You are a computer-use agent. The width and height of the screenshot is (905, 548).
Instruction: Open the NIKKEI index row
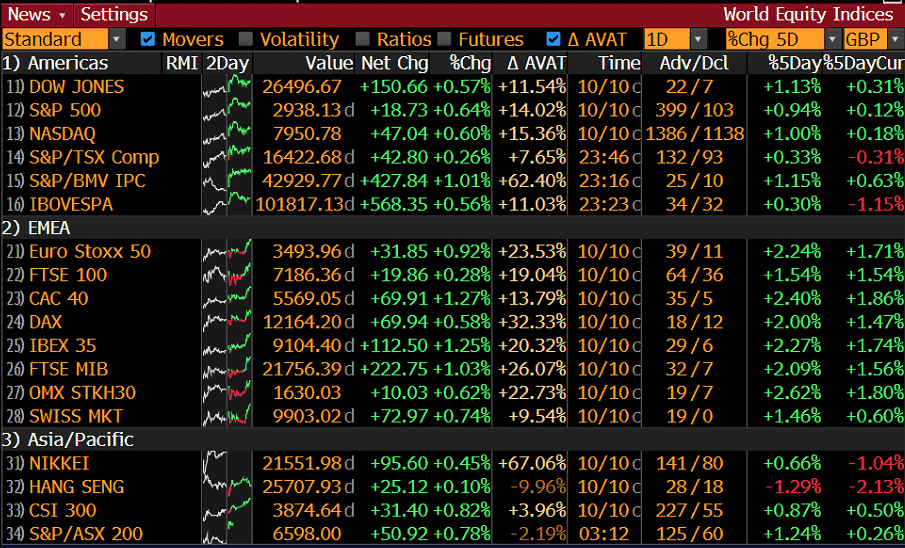coord(59,463)
